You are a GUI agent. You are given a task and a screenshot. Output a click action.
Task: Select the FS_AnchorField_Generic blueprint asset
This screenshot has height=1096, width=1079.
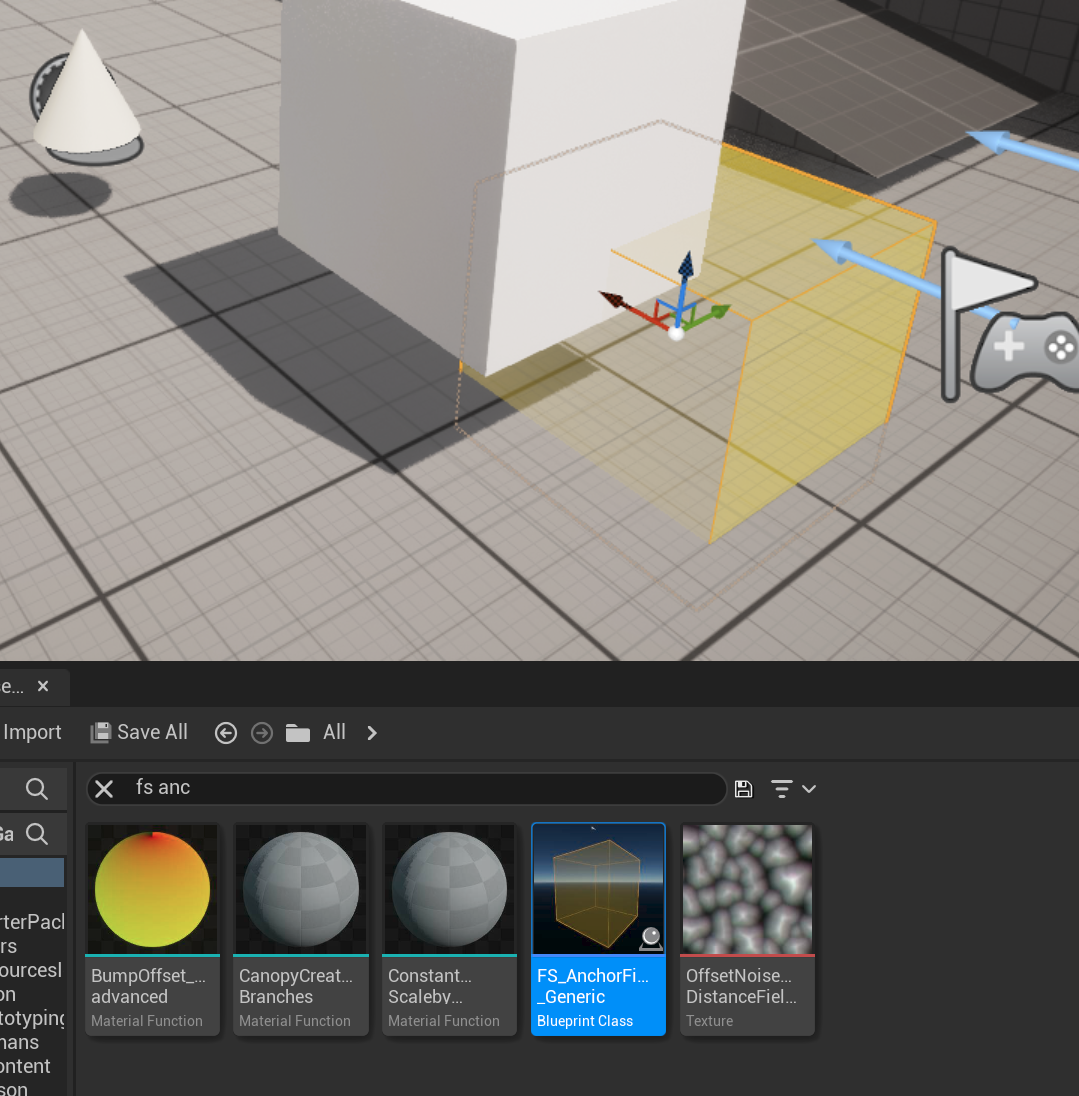click(x=598, y=928)
